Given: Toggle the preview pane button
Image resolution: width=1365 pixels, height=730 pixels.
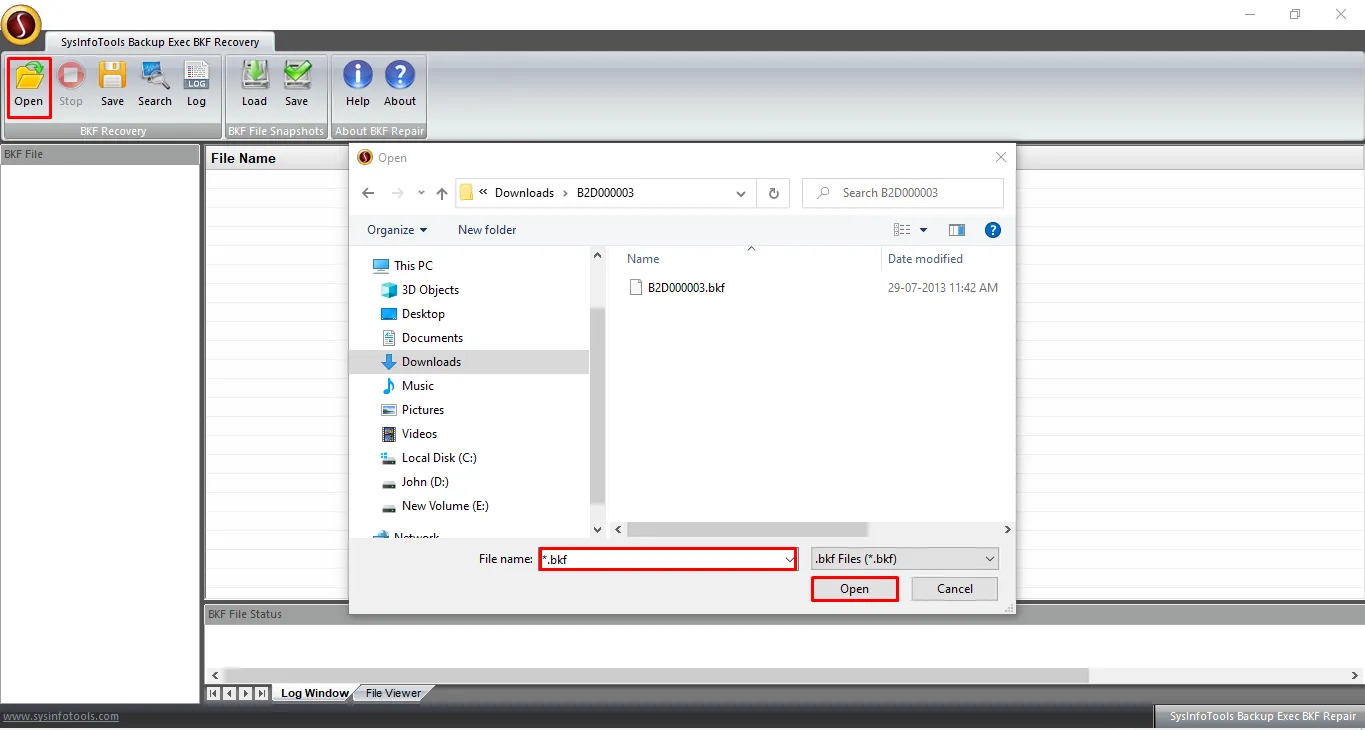Looking at the screenshot, I should [957, 230].
